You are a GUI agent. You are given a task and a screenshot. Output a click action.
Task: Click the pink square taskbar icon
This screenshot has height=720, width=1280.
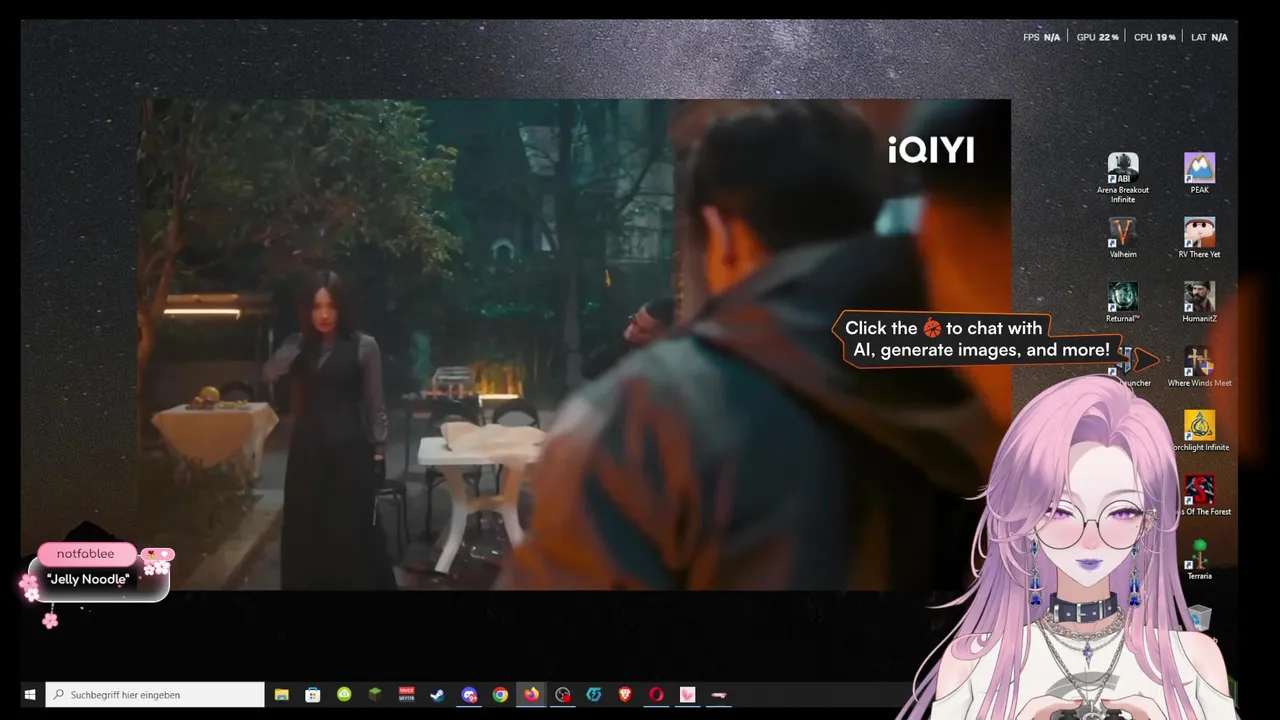click(687, 694)
